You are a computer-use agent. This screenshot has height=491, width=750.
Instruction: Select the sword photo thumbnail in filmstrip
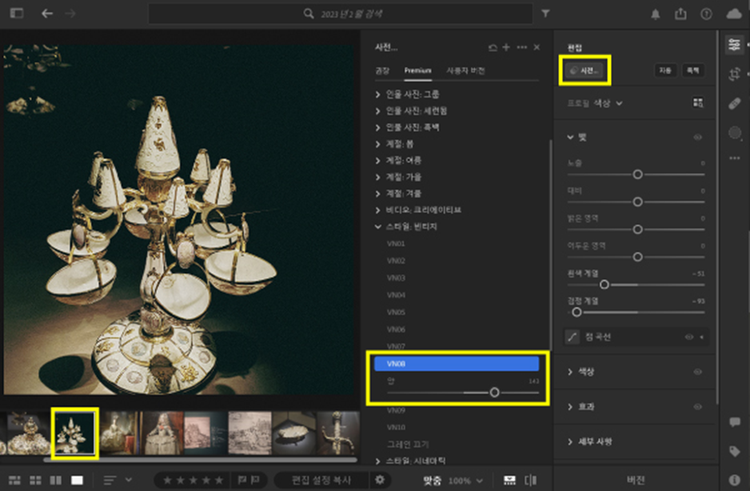(x=338, y=433)
